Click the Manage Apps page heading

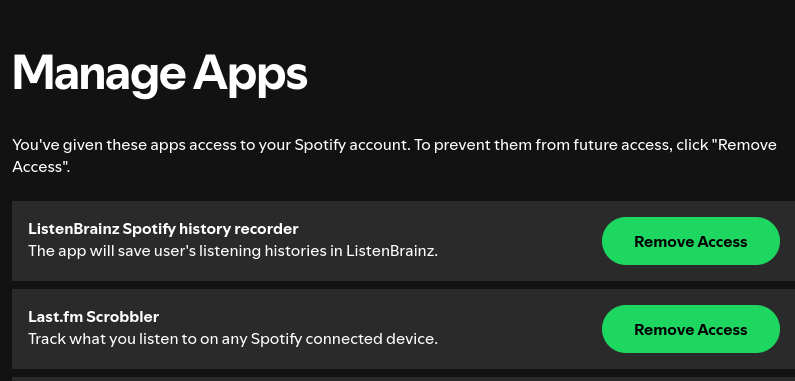click(160, 74)
